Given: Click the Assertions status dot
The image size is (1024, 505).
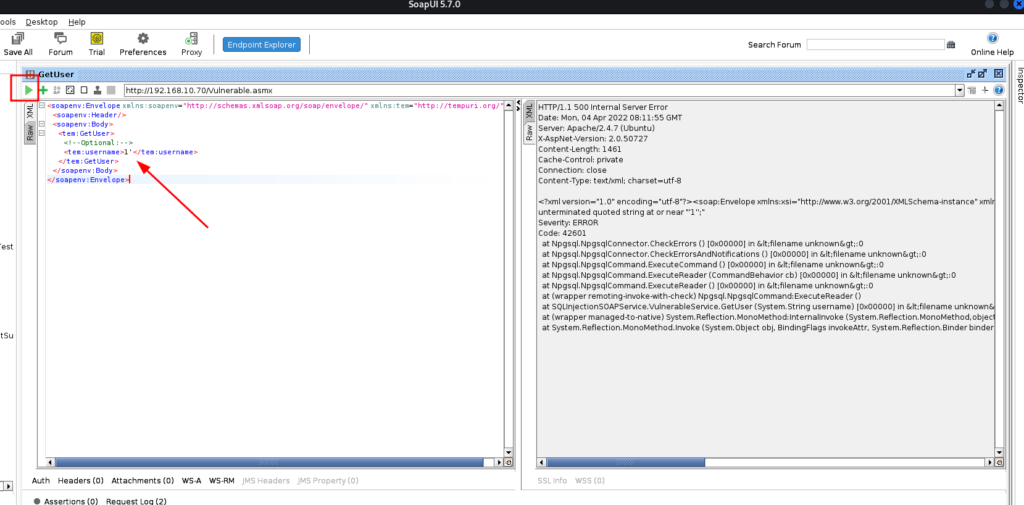Looking at the screenshot, I should point(37,502).
